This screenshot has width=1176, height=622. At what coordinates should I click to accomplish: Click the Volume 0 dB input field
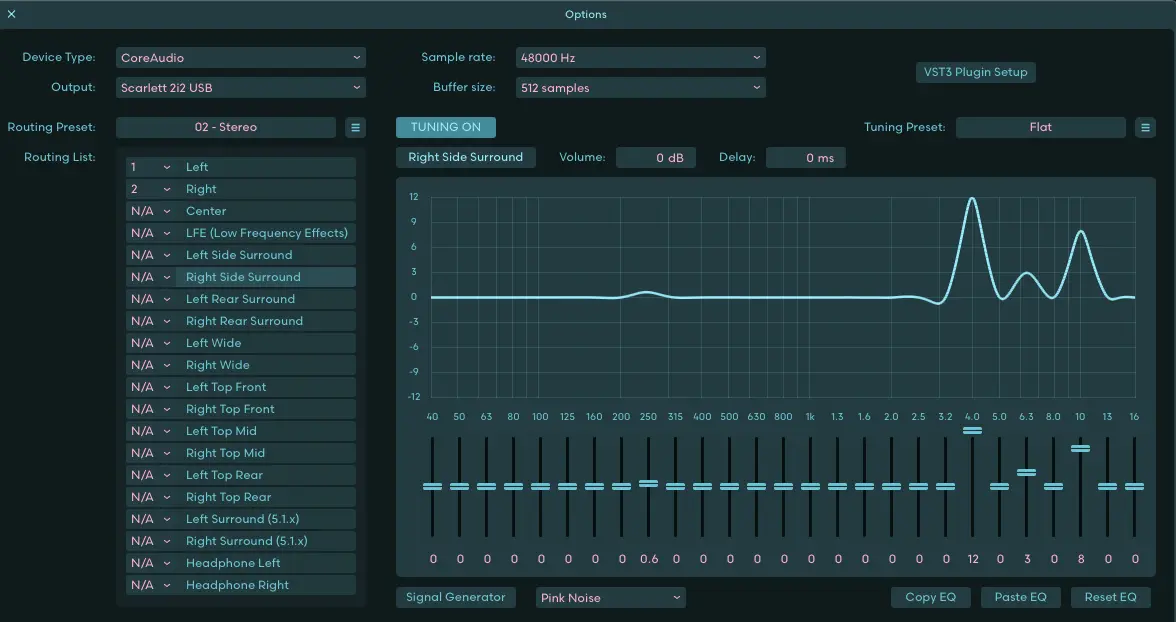[656, 158]
